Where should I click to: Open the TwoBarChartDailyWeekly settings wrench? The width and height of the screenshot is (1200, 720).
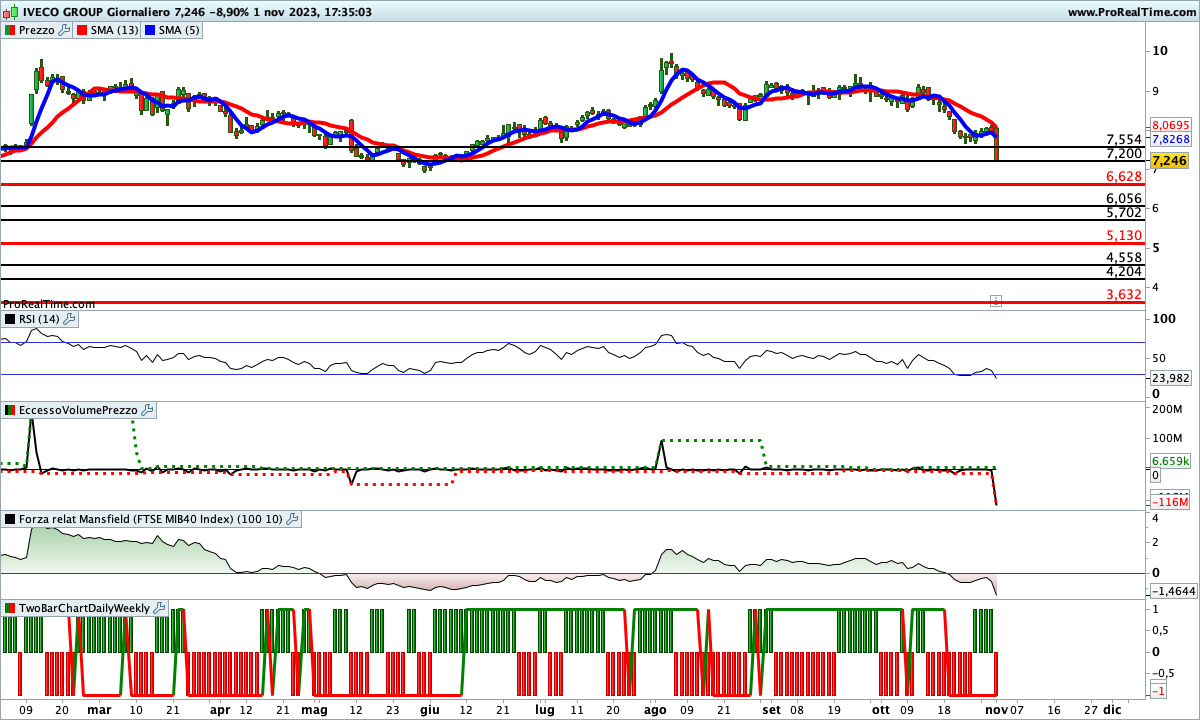[x=160, y=608]
